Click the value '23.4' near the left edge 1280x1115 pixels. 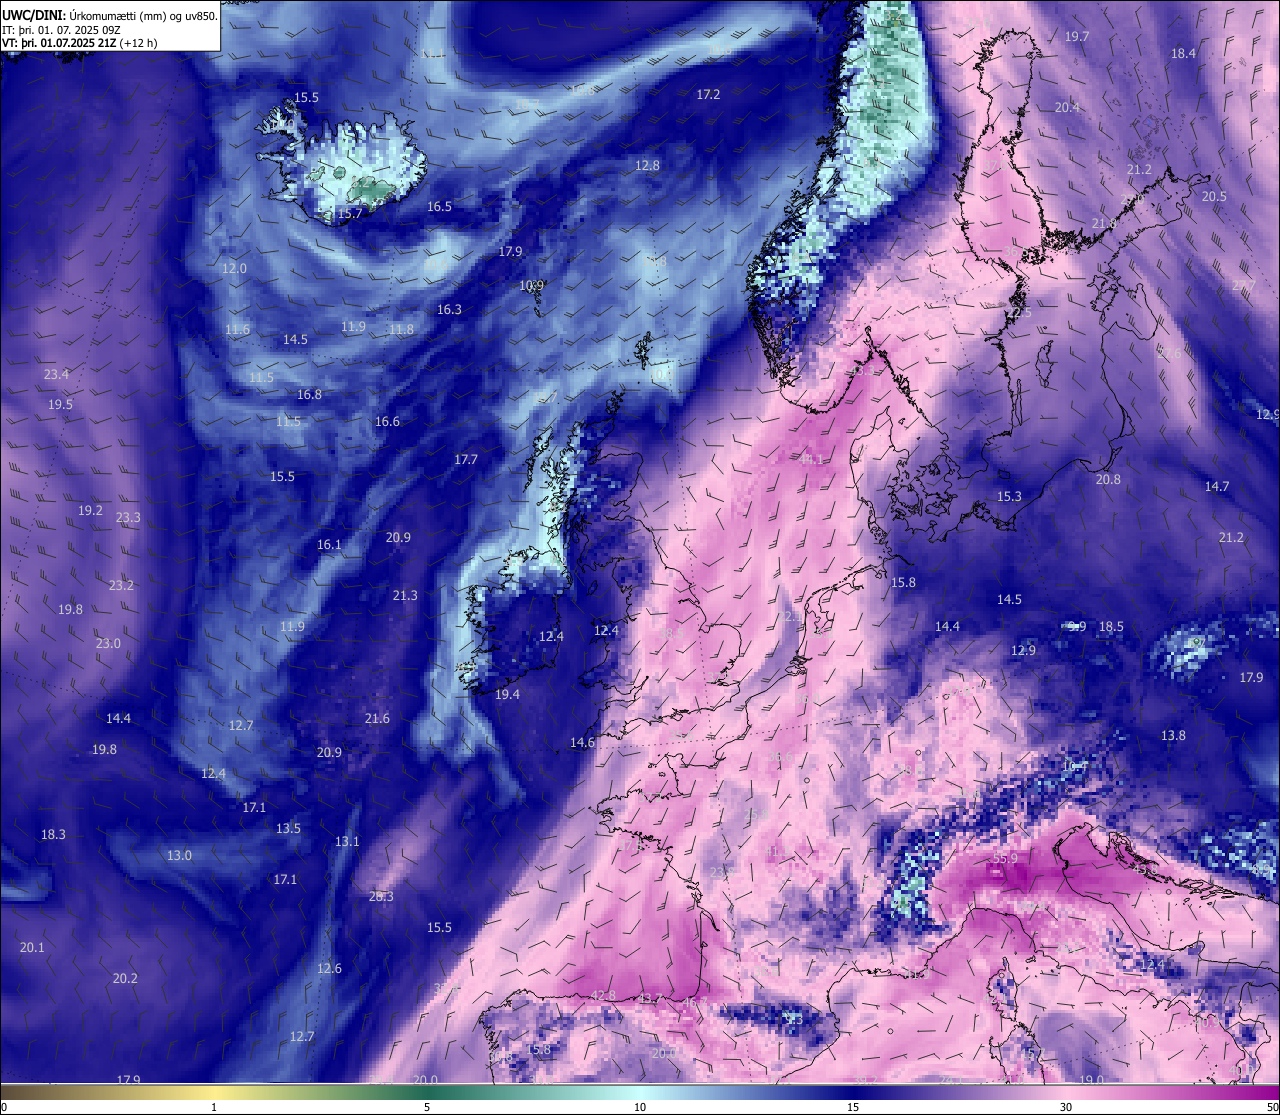(56, 374)
